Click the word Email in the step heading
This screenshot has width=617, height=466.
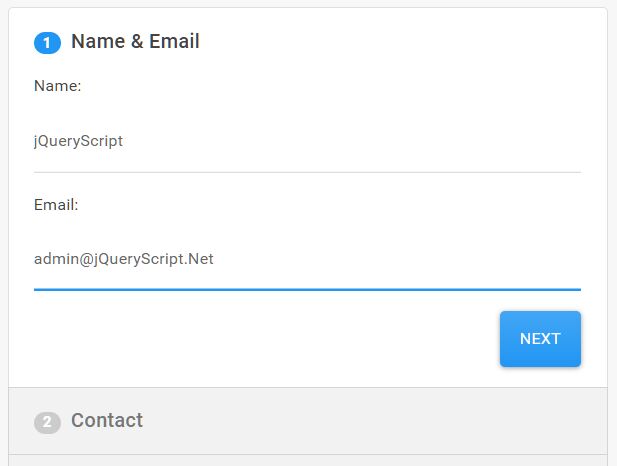click(x=174, y=41)
